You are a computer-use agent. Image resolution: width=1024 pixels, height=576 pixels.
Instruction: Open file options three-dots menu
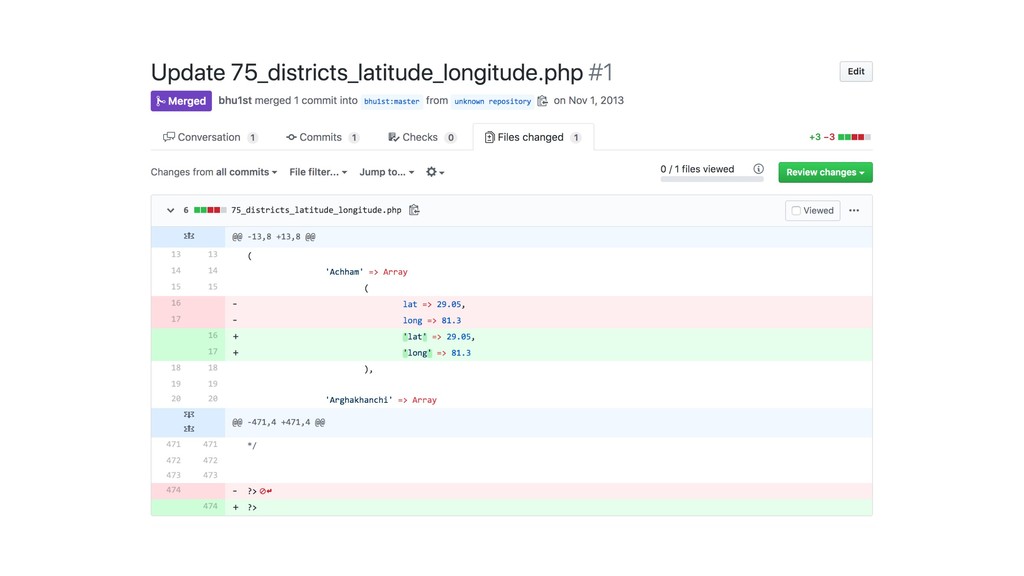(854, 210)
